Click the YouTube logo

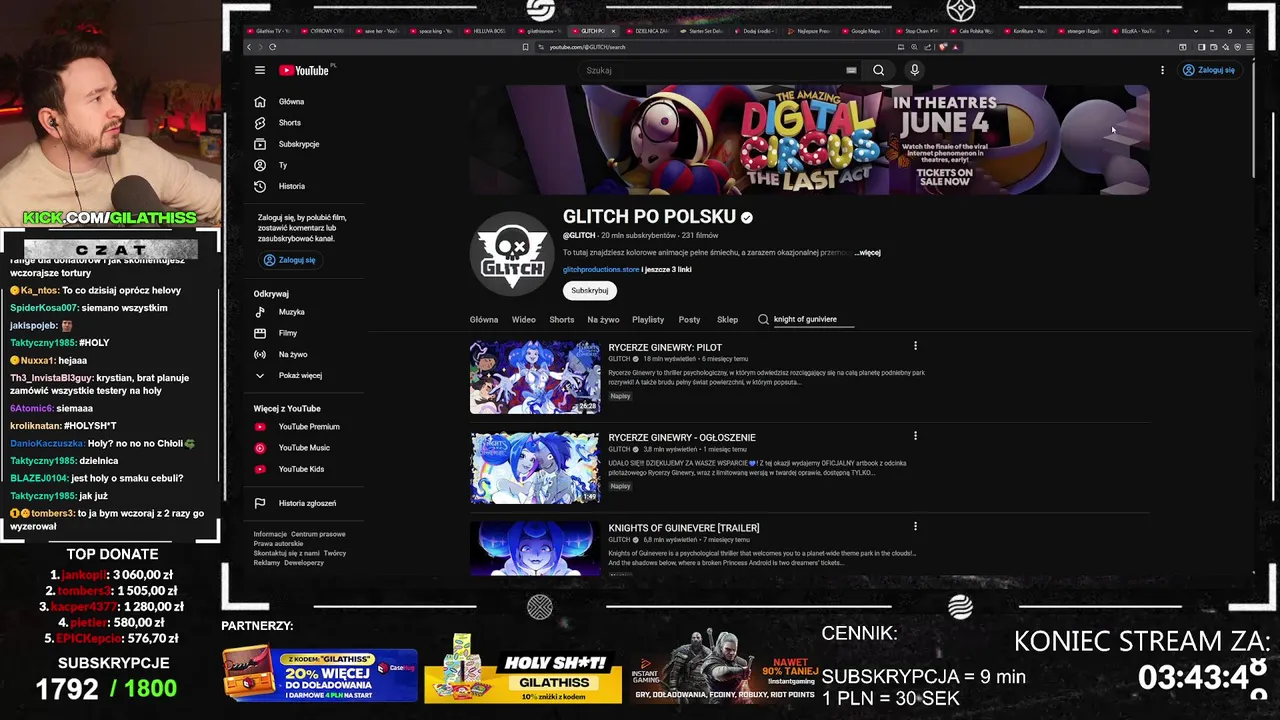(304, 70)
